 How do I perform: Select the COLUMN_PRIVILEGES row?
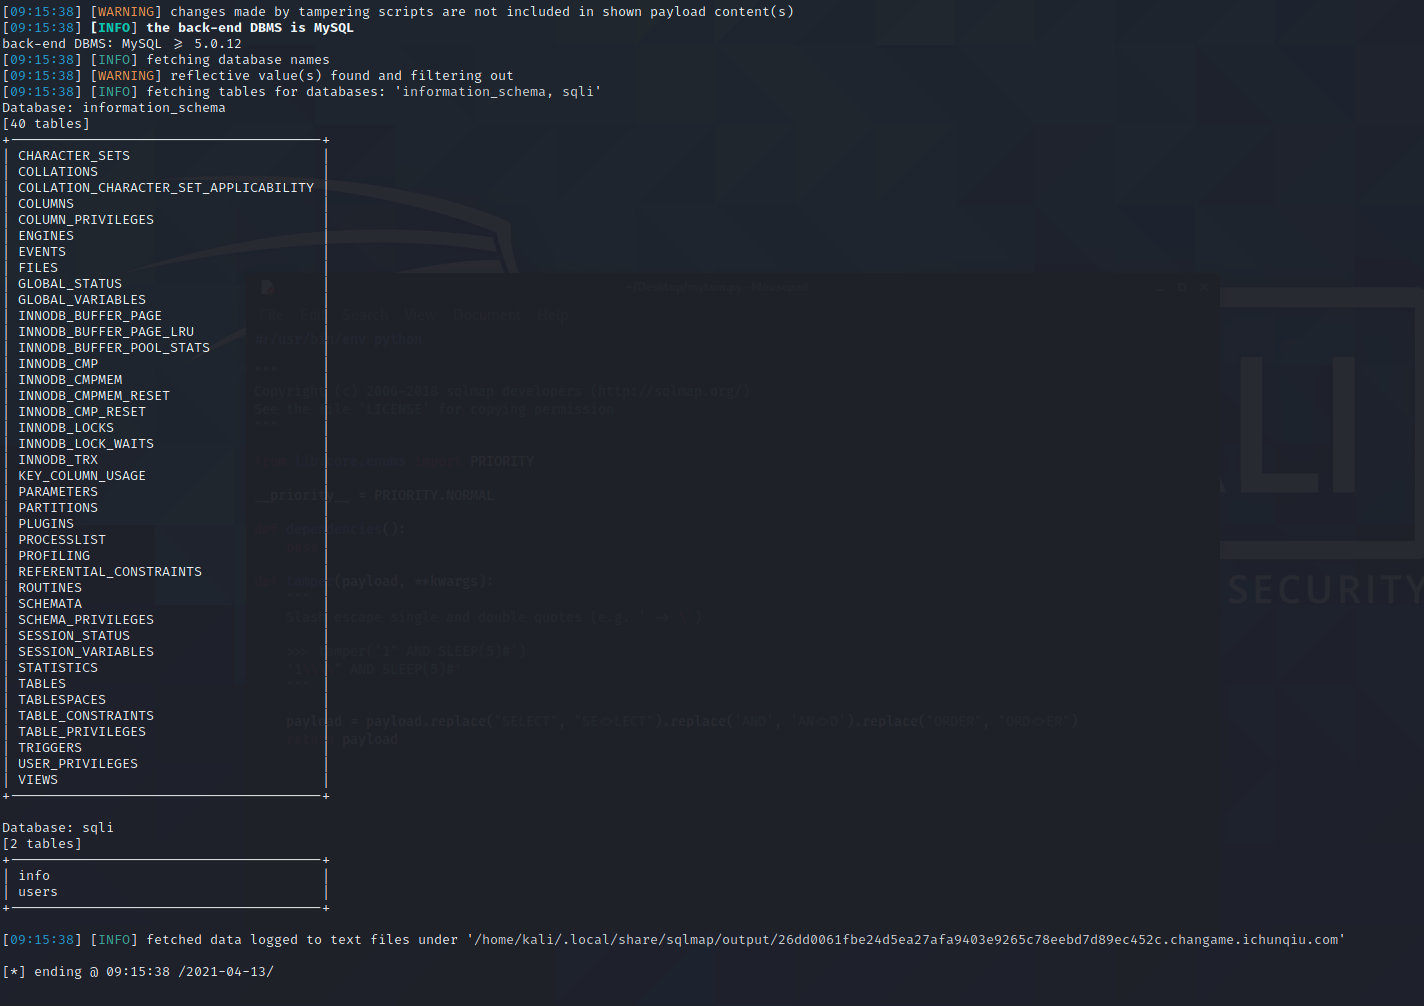coord(86,220)
